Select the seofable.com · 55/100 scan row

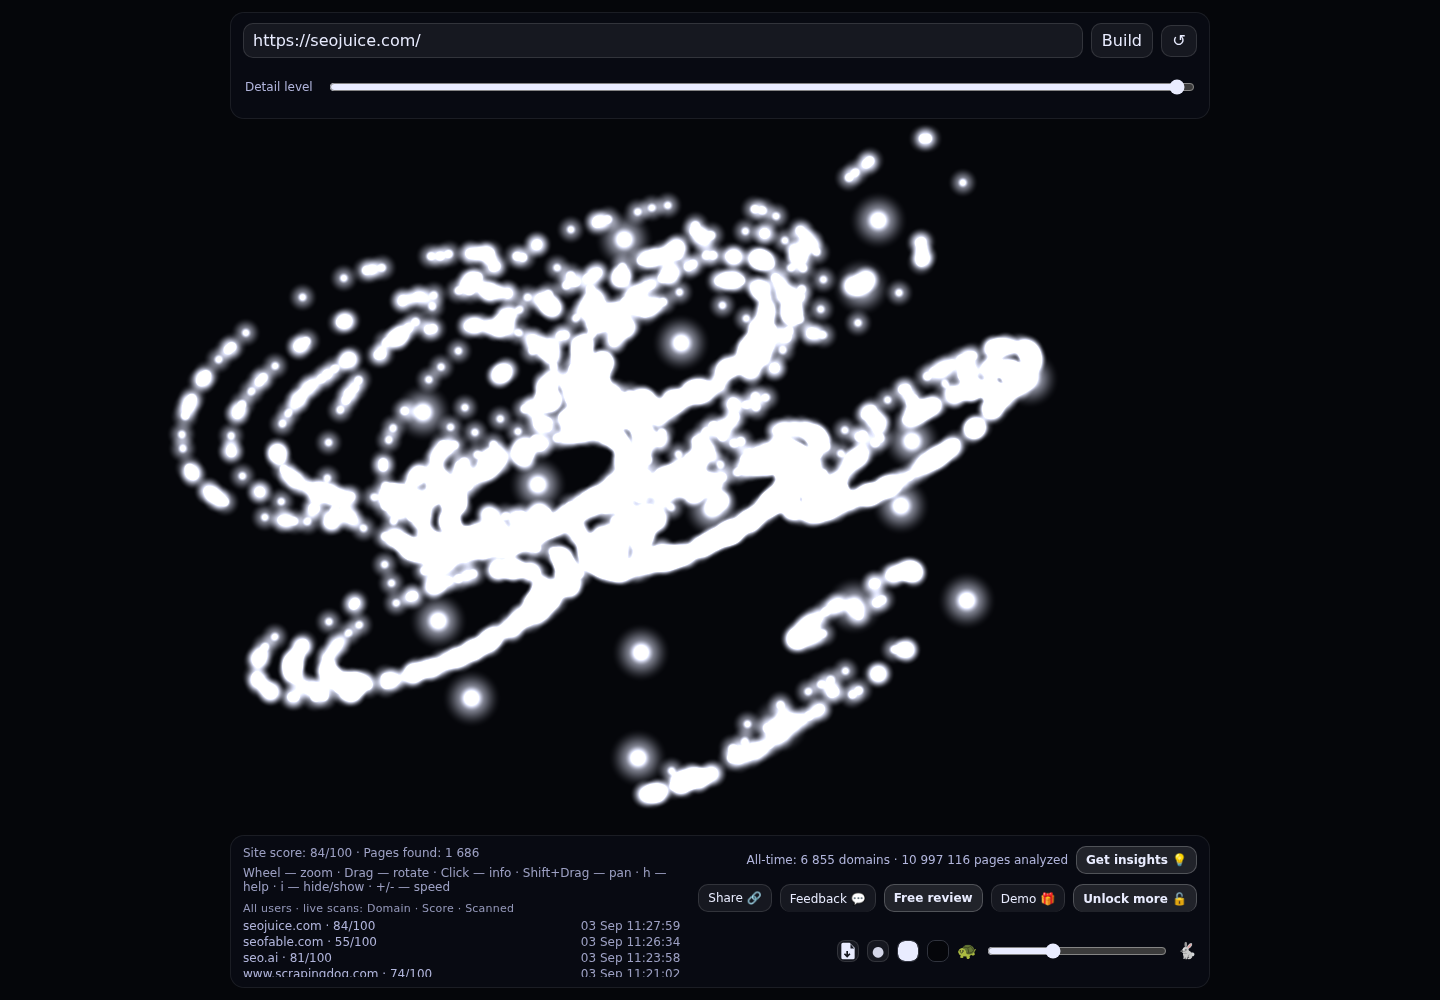coord(461,942)
